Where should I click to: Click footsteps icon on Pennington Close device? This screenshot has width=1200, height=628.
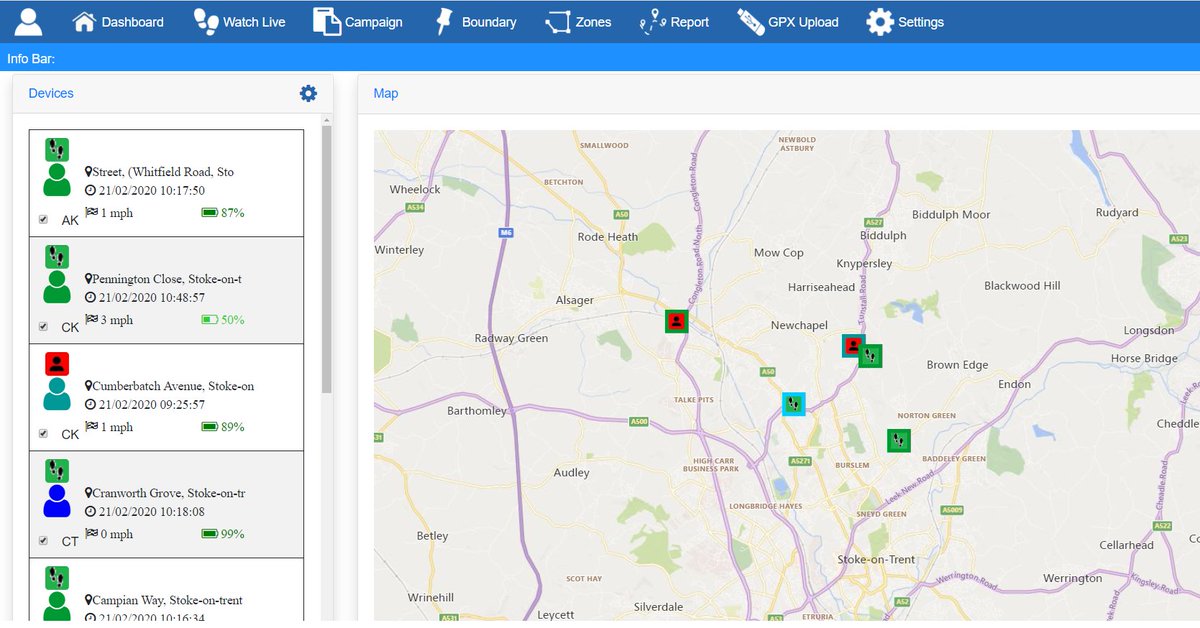[x=57, y=257]
